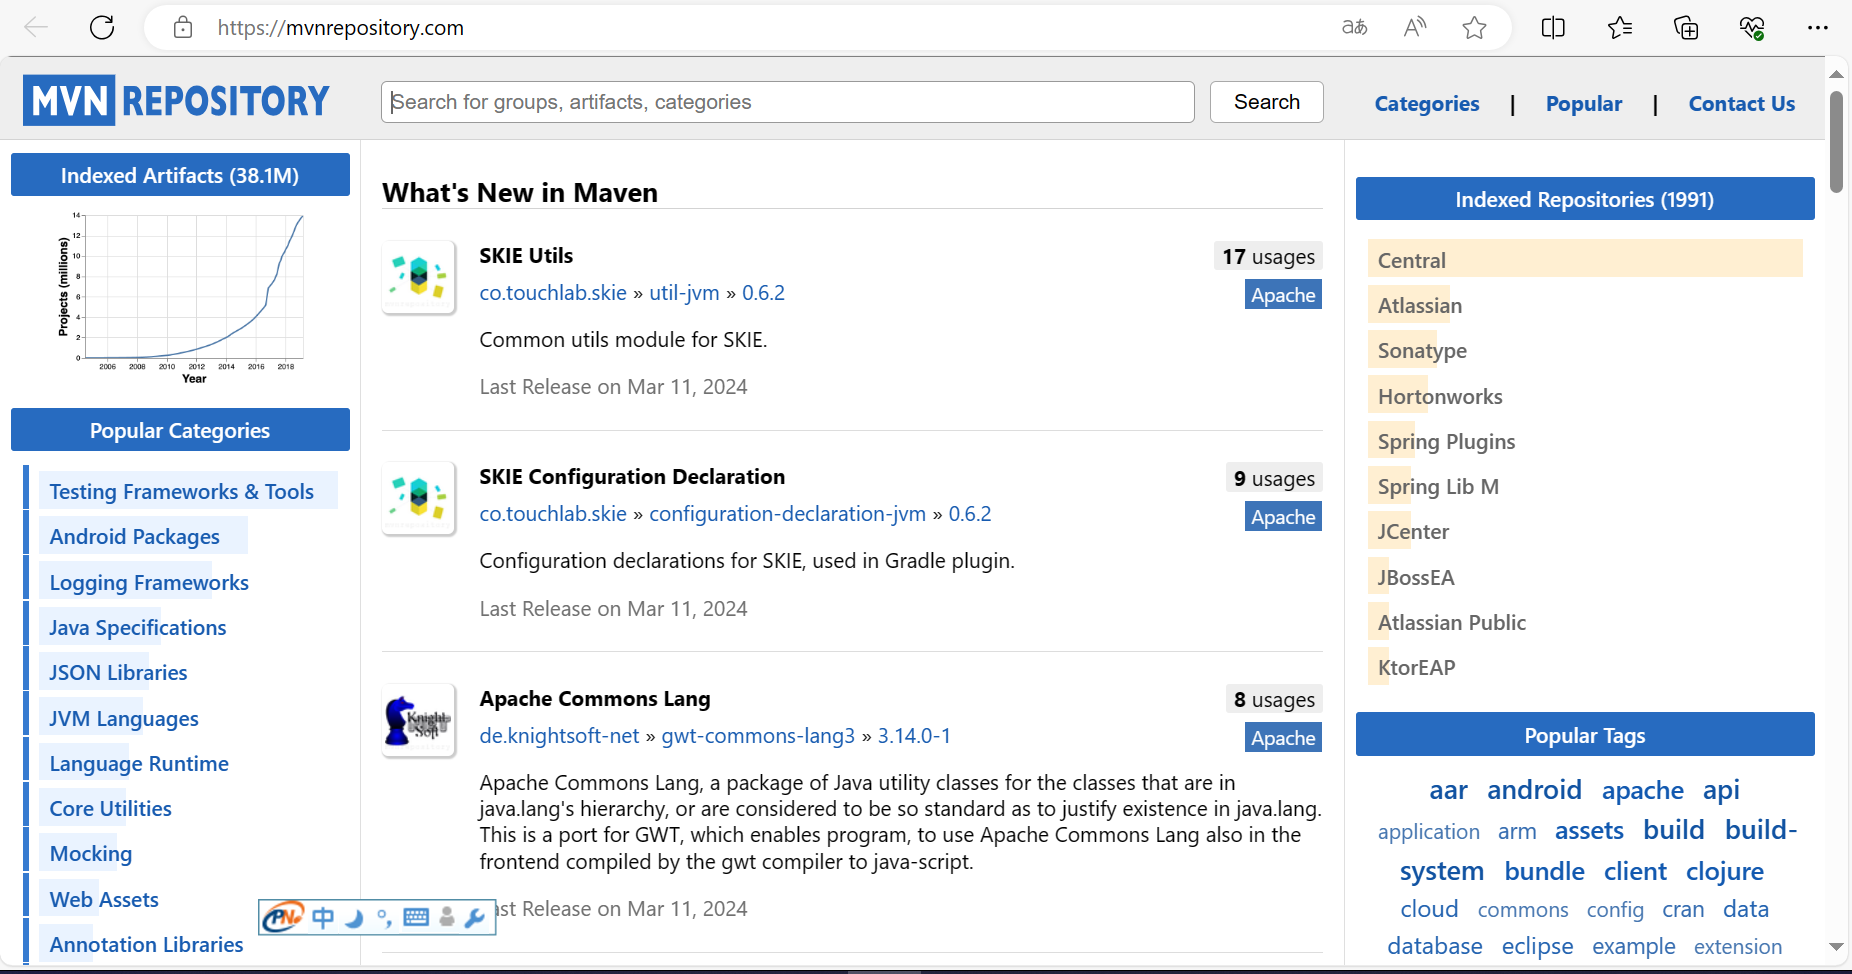Open the Hortonworks repository
This screenshot has height=974, width=1852.
point(1440,397)
